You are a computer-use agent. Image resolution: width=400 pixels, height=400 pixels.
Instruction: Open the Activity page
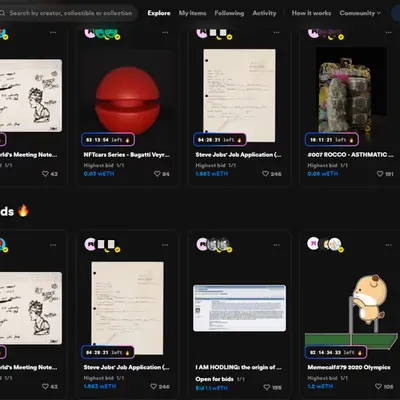pyautogui.click(x=264, y=13)
